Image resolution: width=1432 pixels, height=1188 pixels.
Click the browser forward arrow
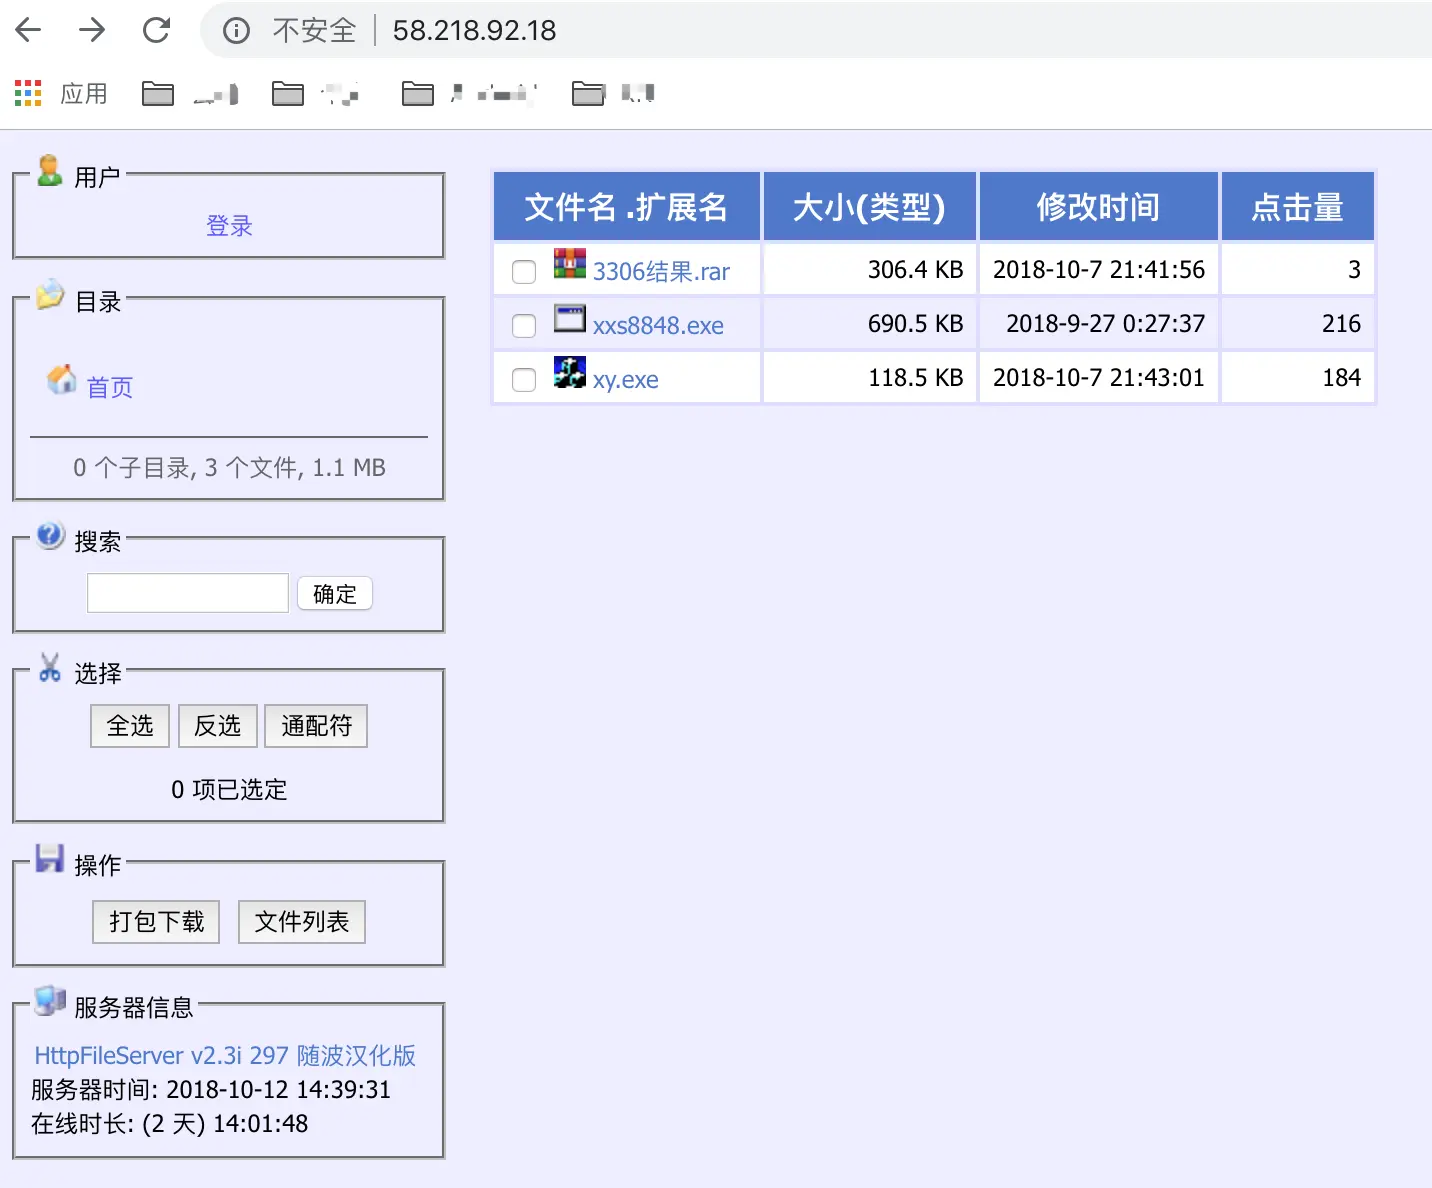[x=92, y=30]
